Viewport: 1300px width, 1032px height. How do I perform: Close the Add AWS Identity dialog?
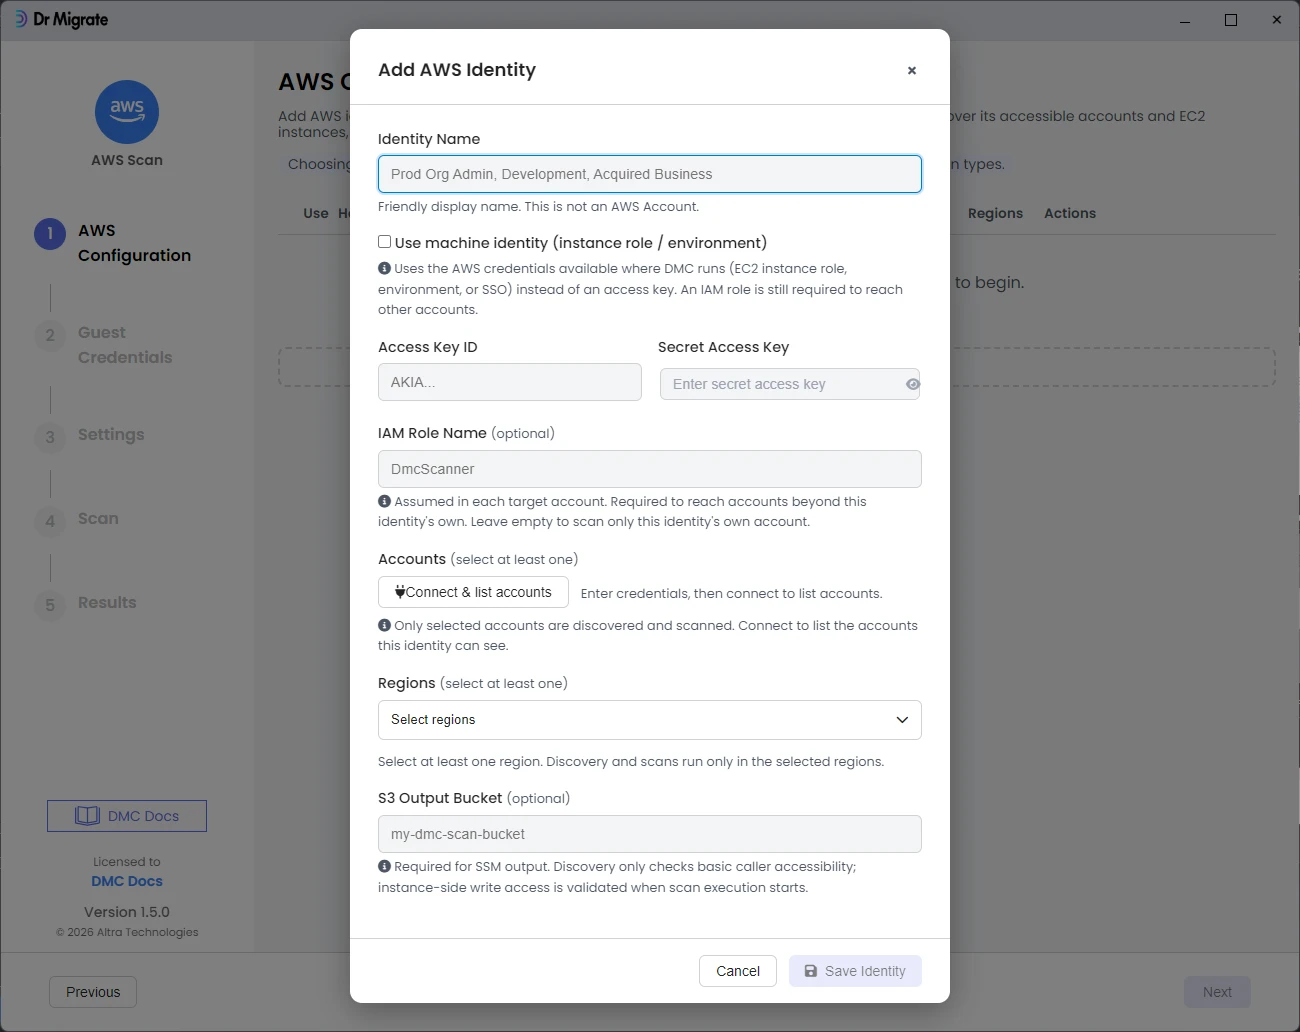(x=911, y=70)
